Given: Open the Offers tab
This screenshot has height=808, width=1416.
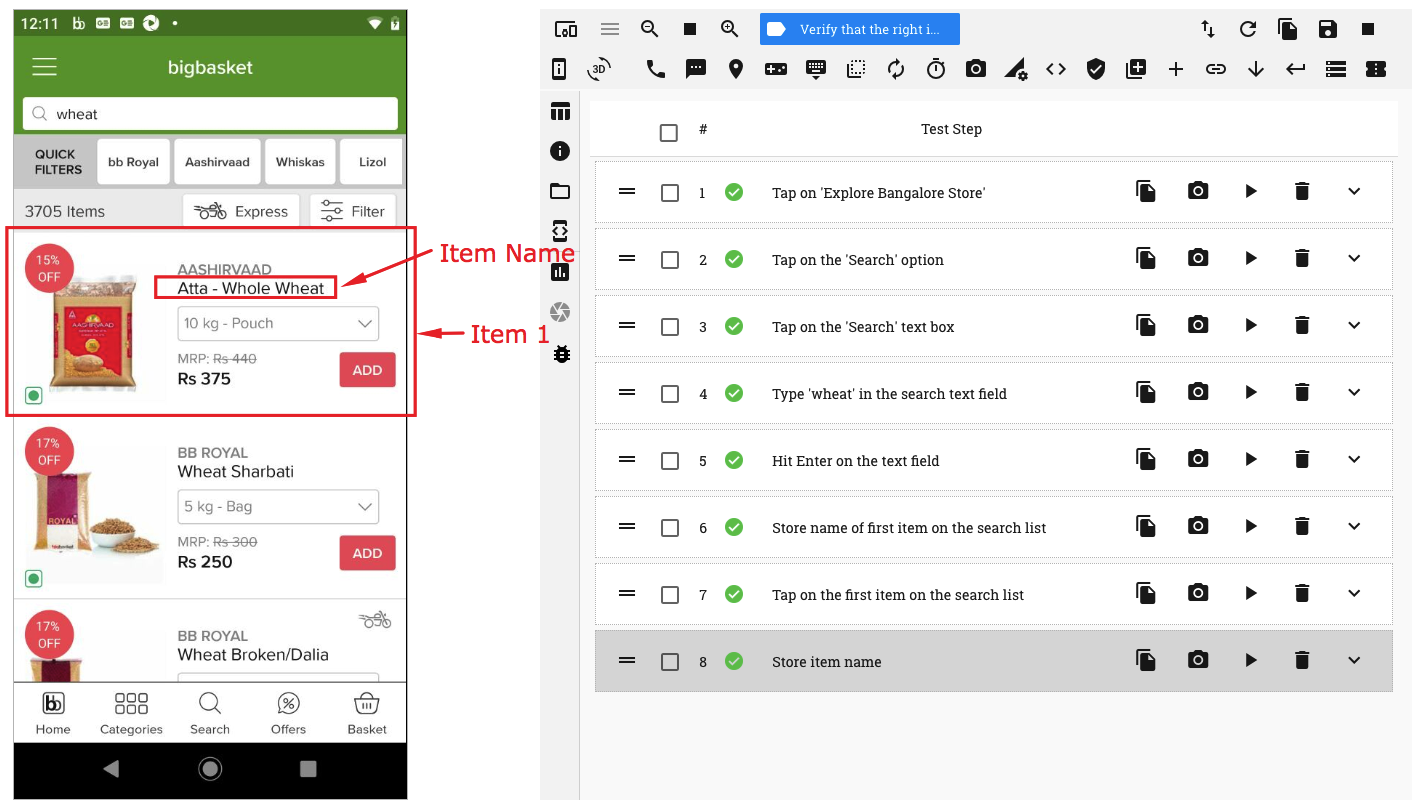Looking at the screenshot, I should (x=288, y=714).
